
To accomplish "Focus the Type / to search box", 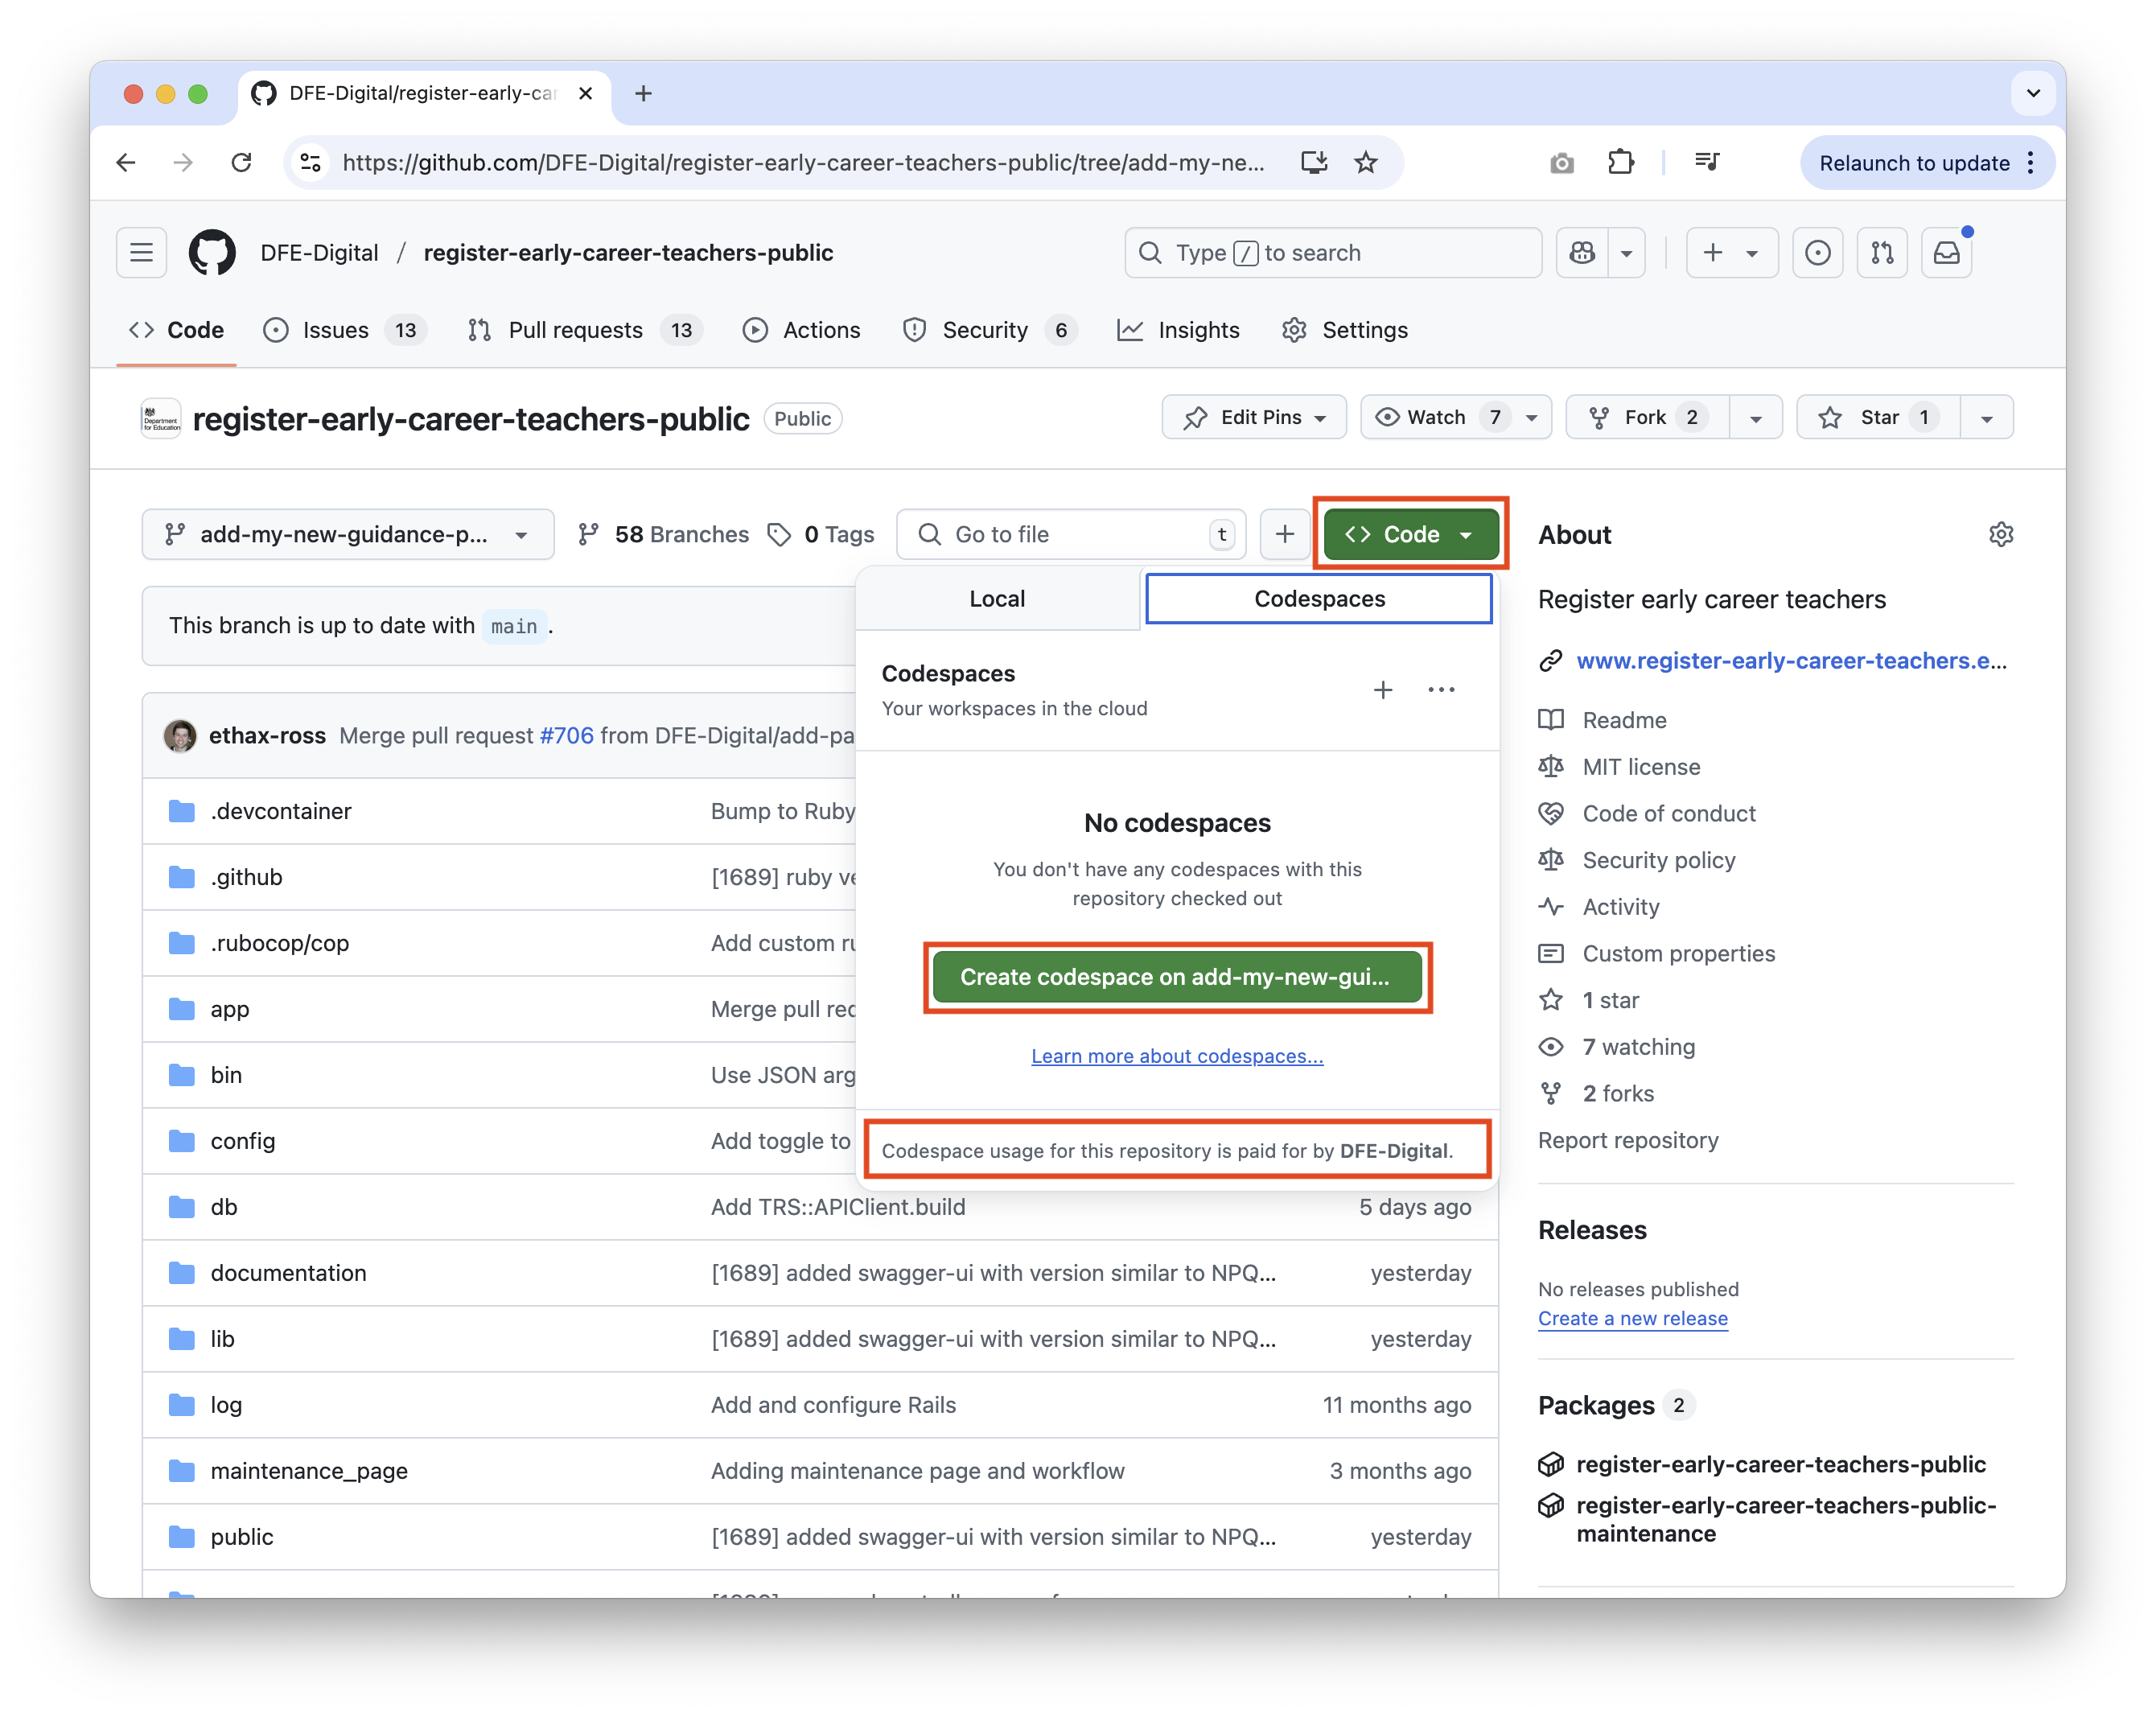I will (x=1333, y=252).
